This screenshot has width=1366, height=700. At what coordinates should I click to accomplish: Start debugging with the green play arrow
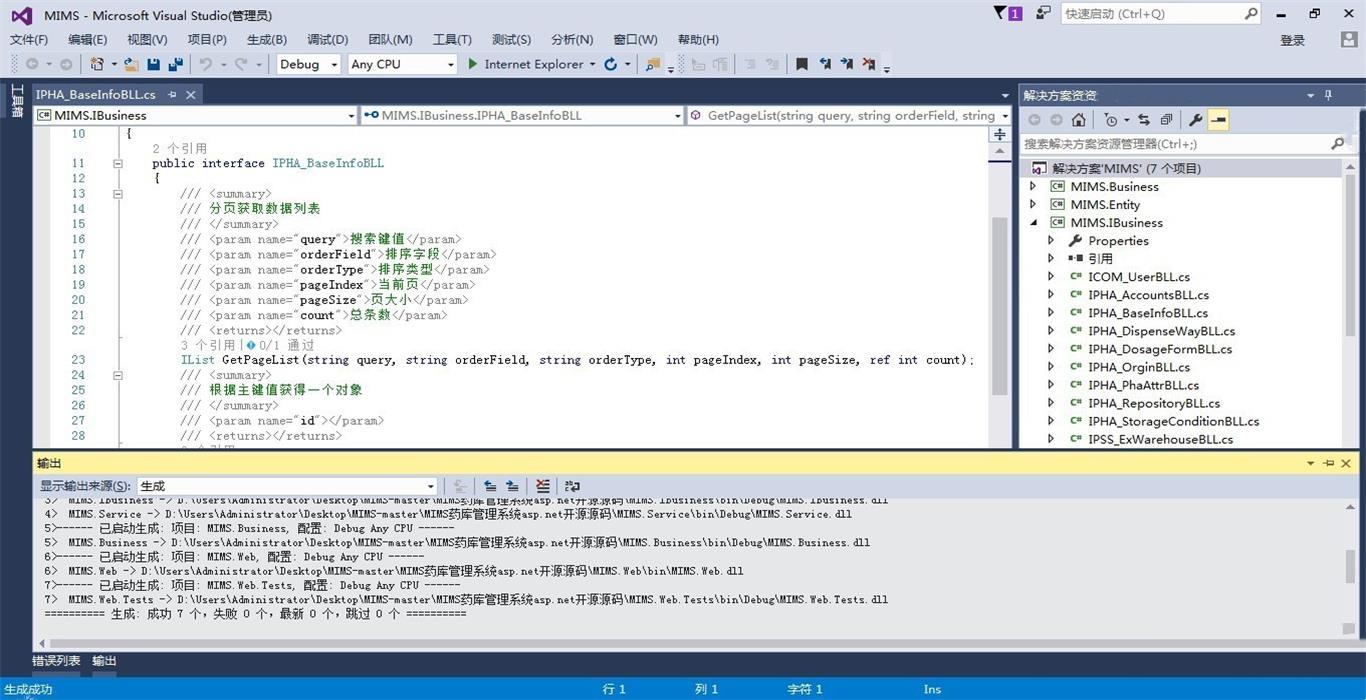click(x=473, y=64)
